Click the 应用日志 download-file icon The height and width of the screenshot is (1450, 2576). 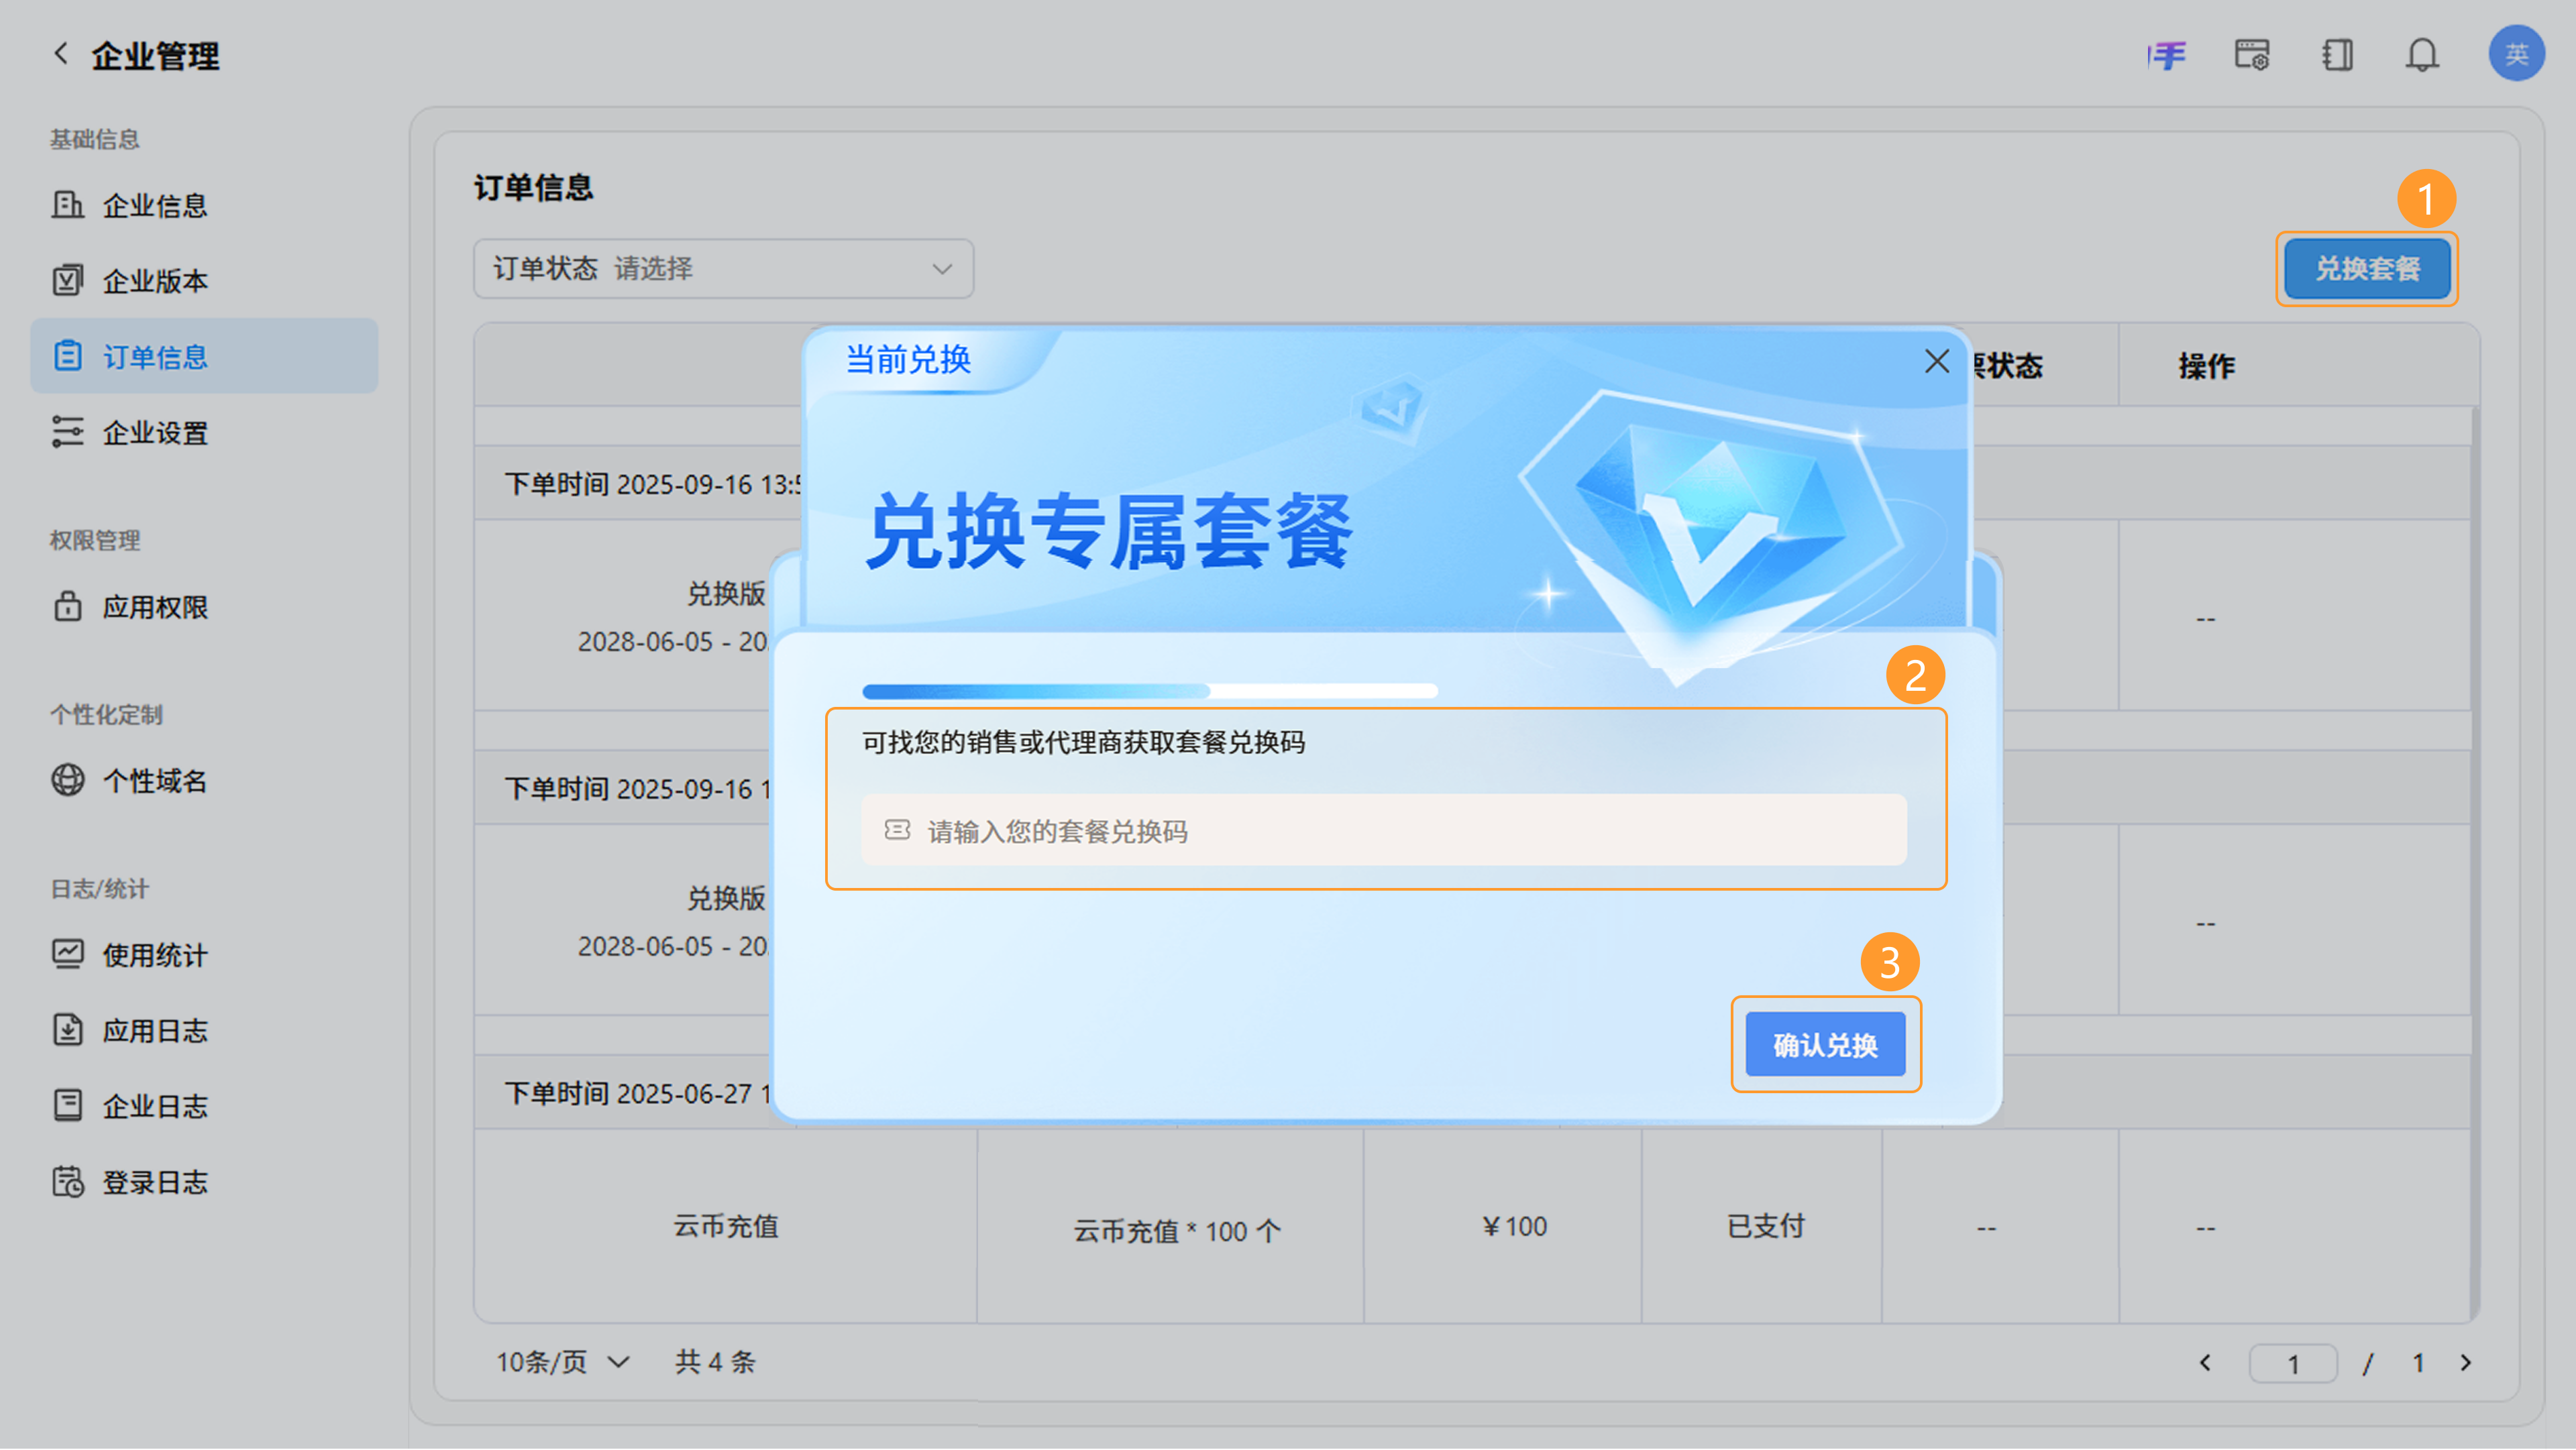[67, 1031]
